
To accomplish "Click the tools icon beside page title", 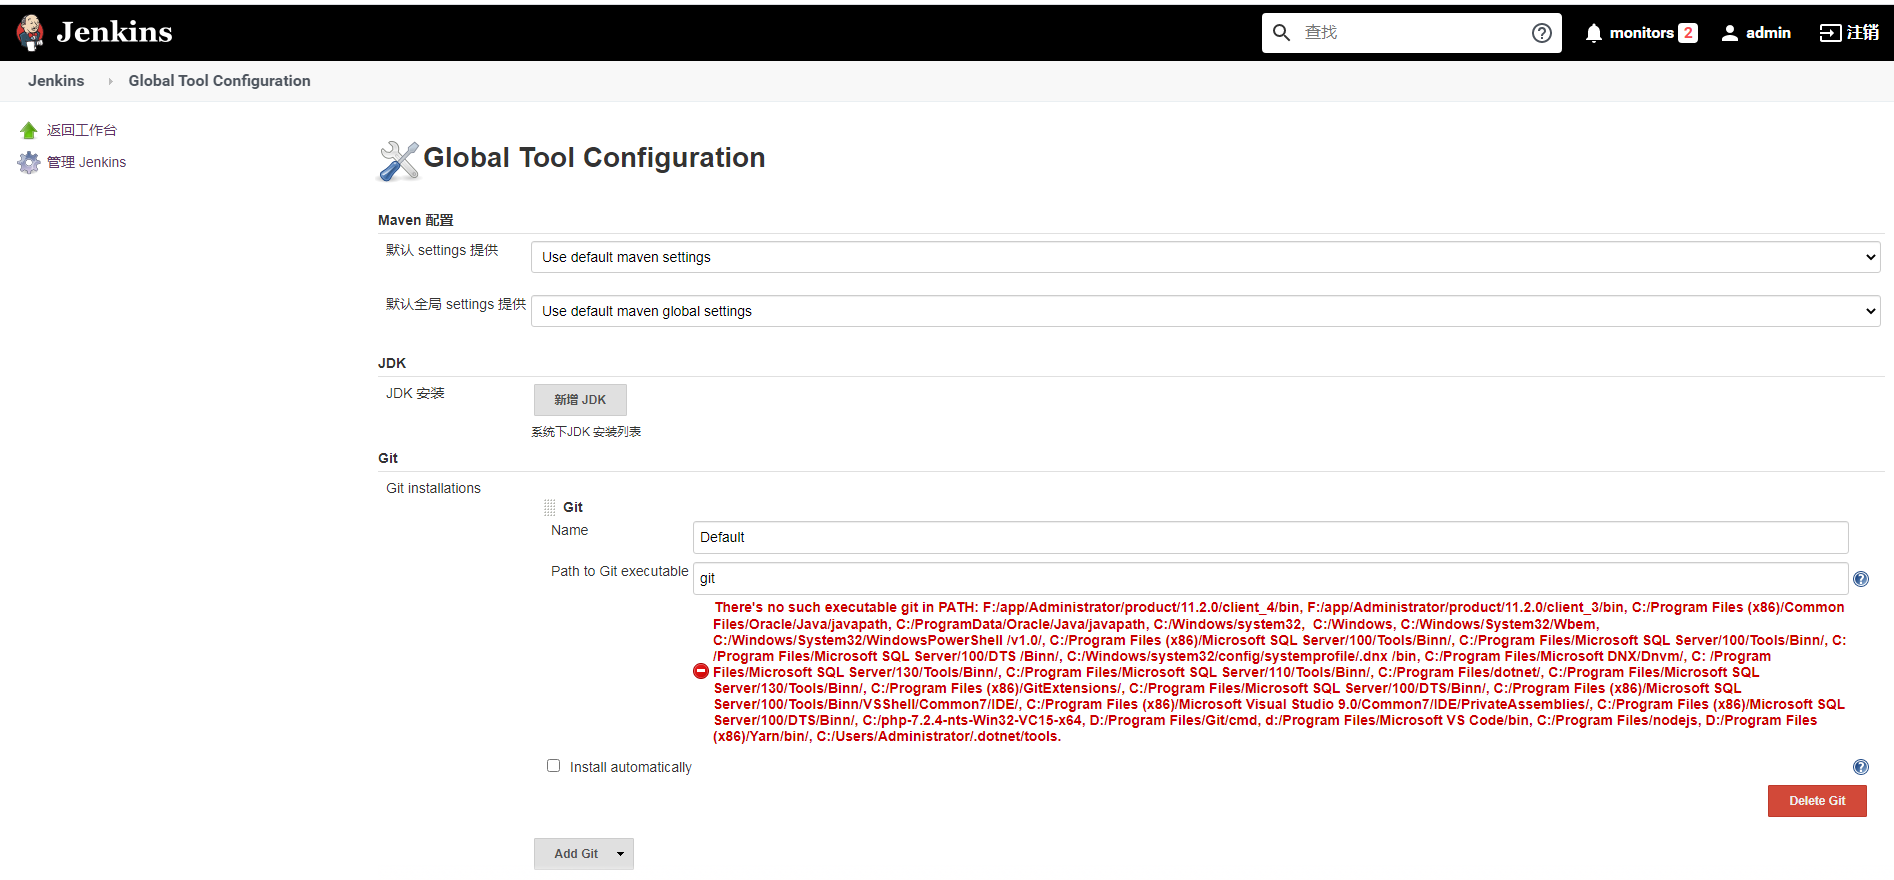I will click(399, 160).
